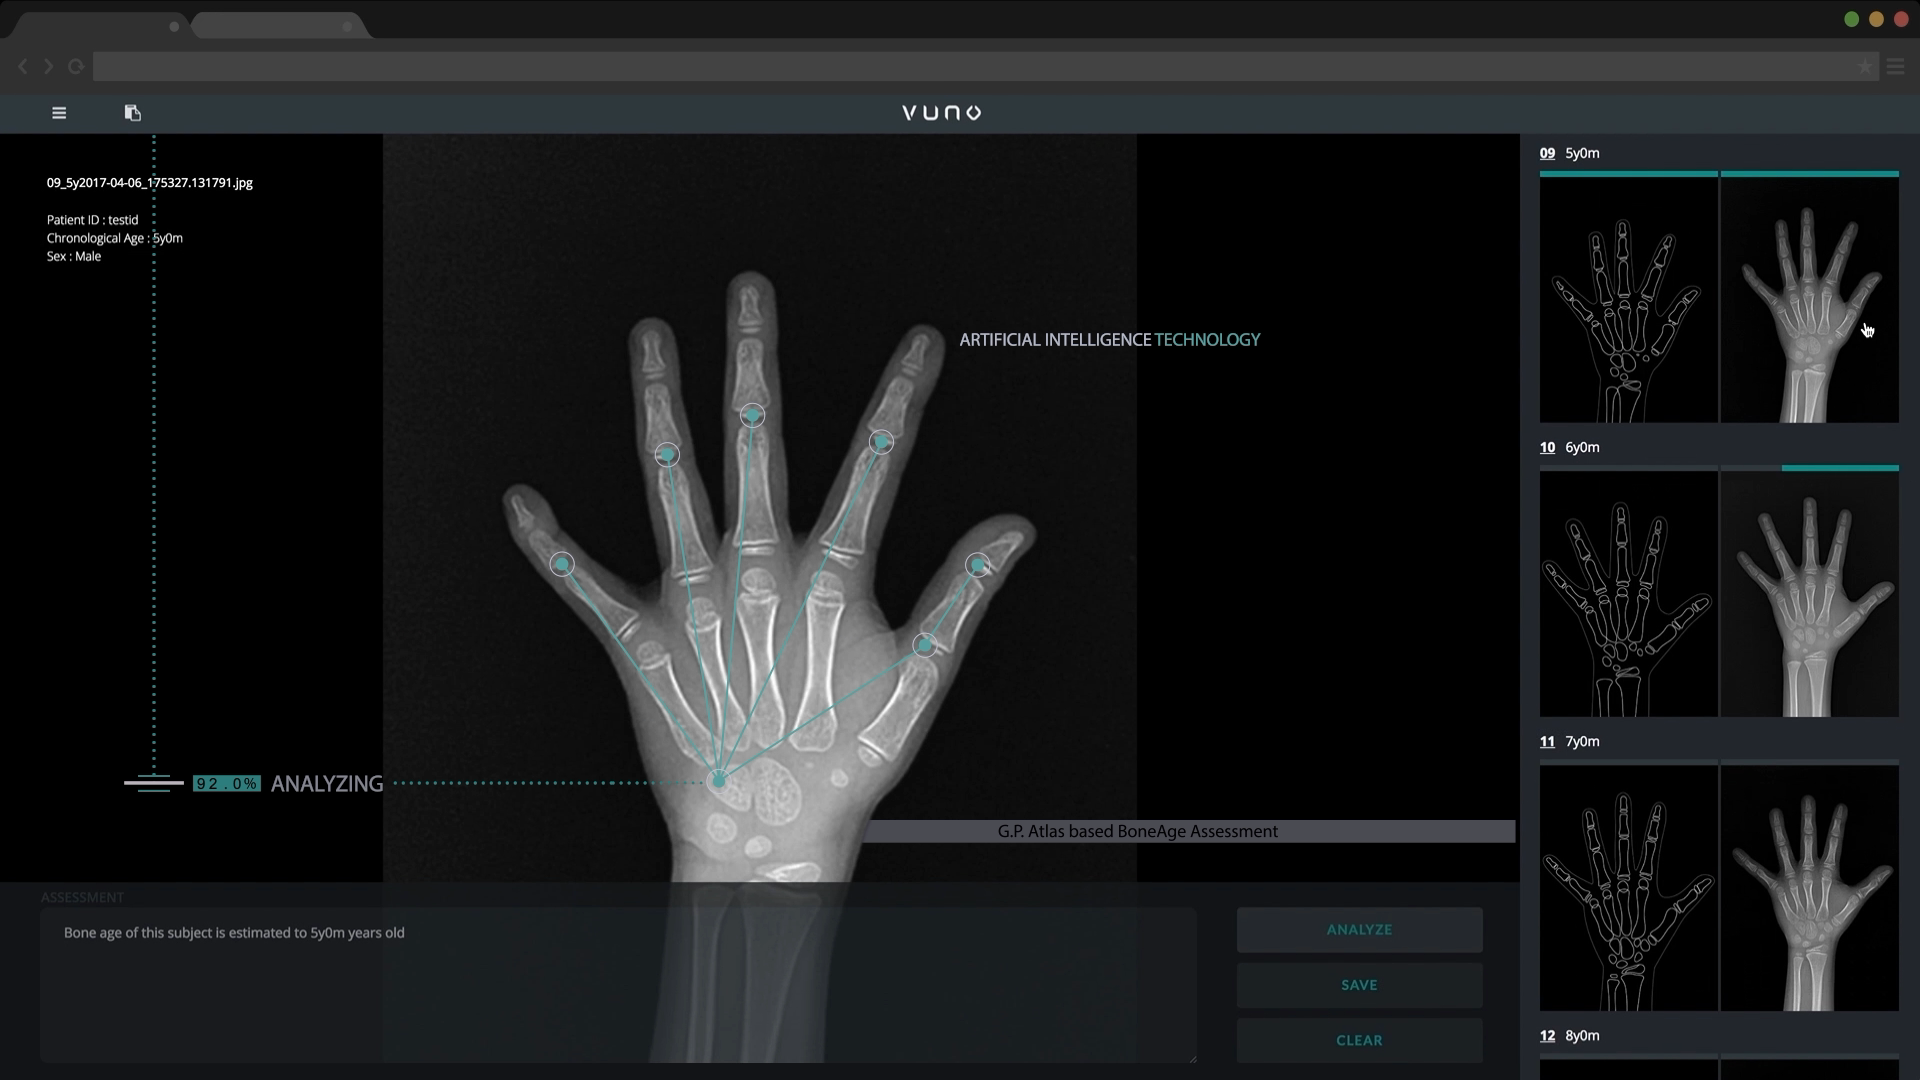The height and width of the screenshot is (1080, 1920).
Task: Select the 6y0m atlas X-ray thumbnail
Action: pyautogui.click(x=1809, y=594)
